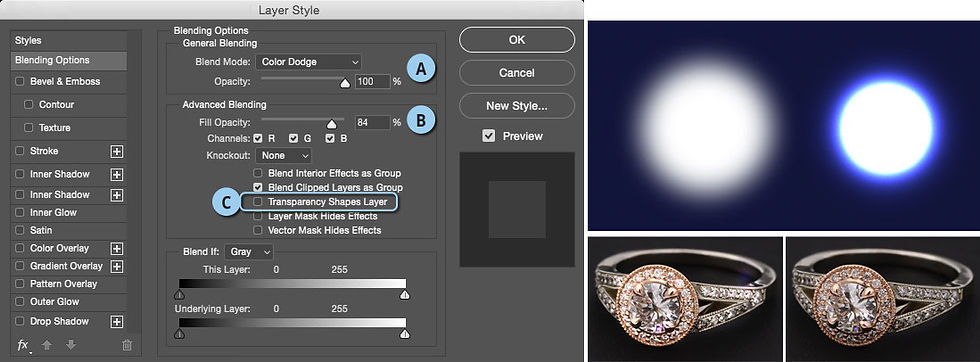Toggle Bevel & Emboss checkbox
The width and height of the screenshot is (980, 362).
[x=19, y=81]
